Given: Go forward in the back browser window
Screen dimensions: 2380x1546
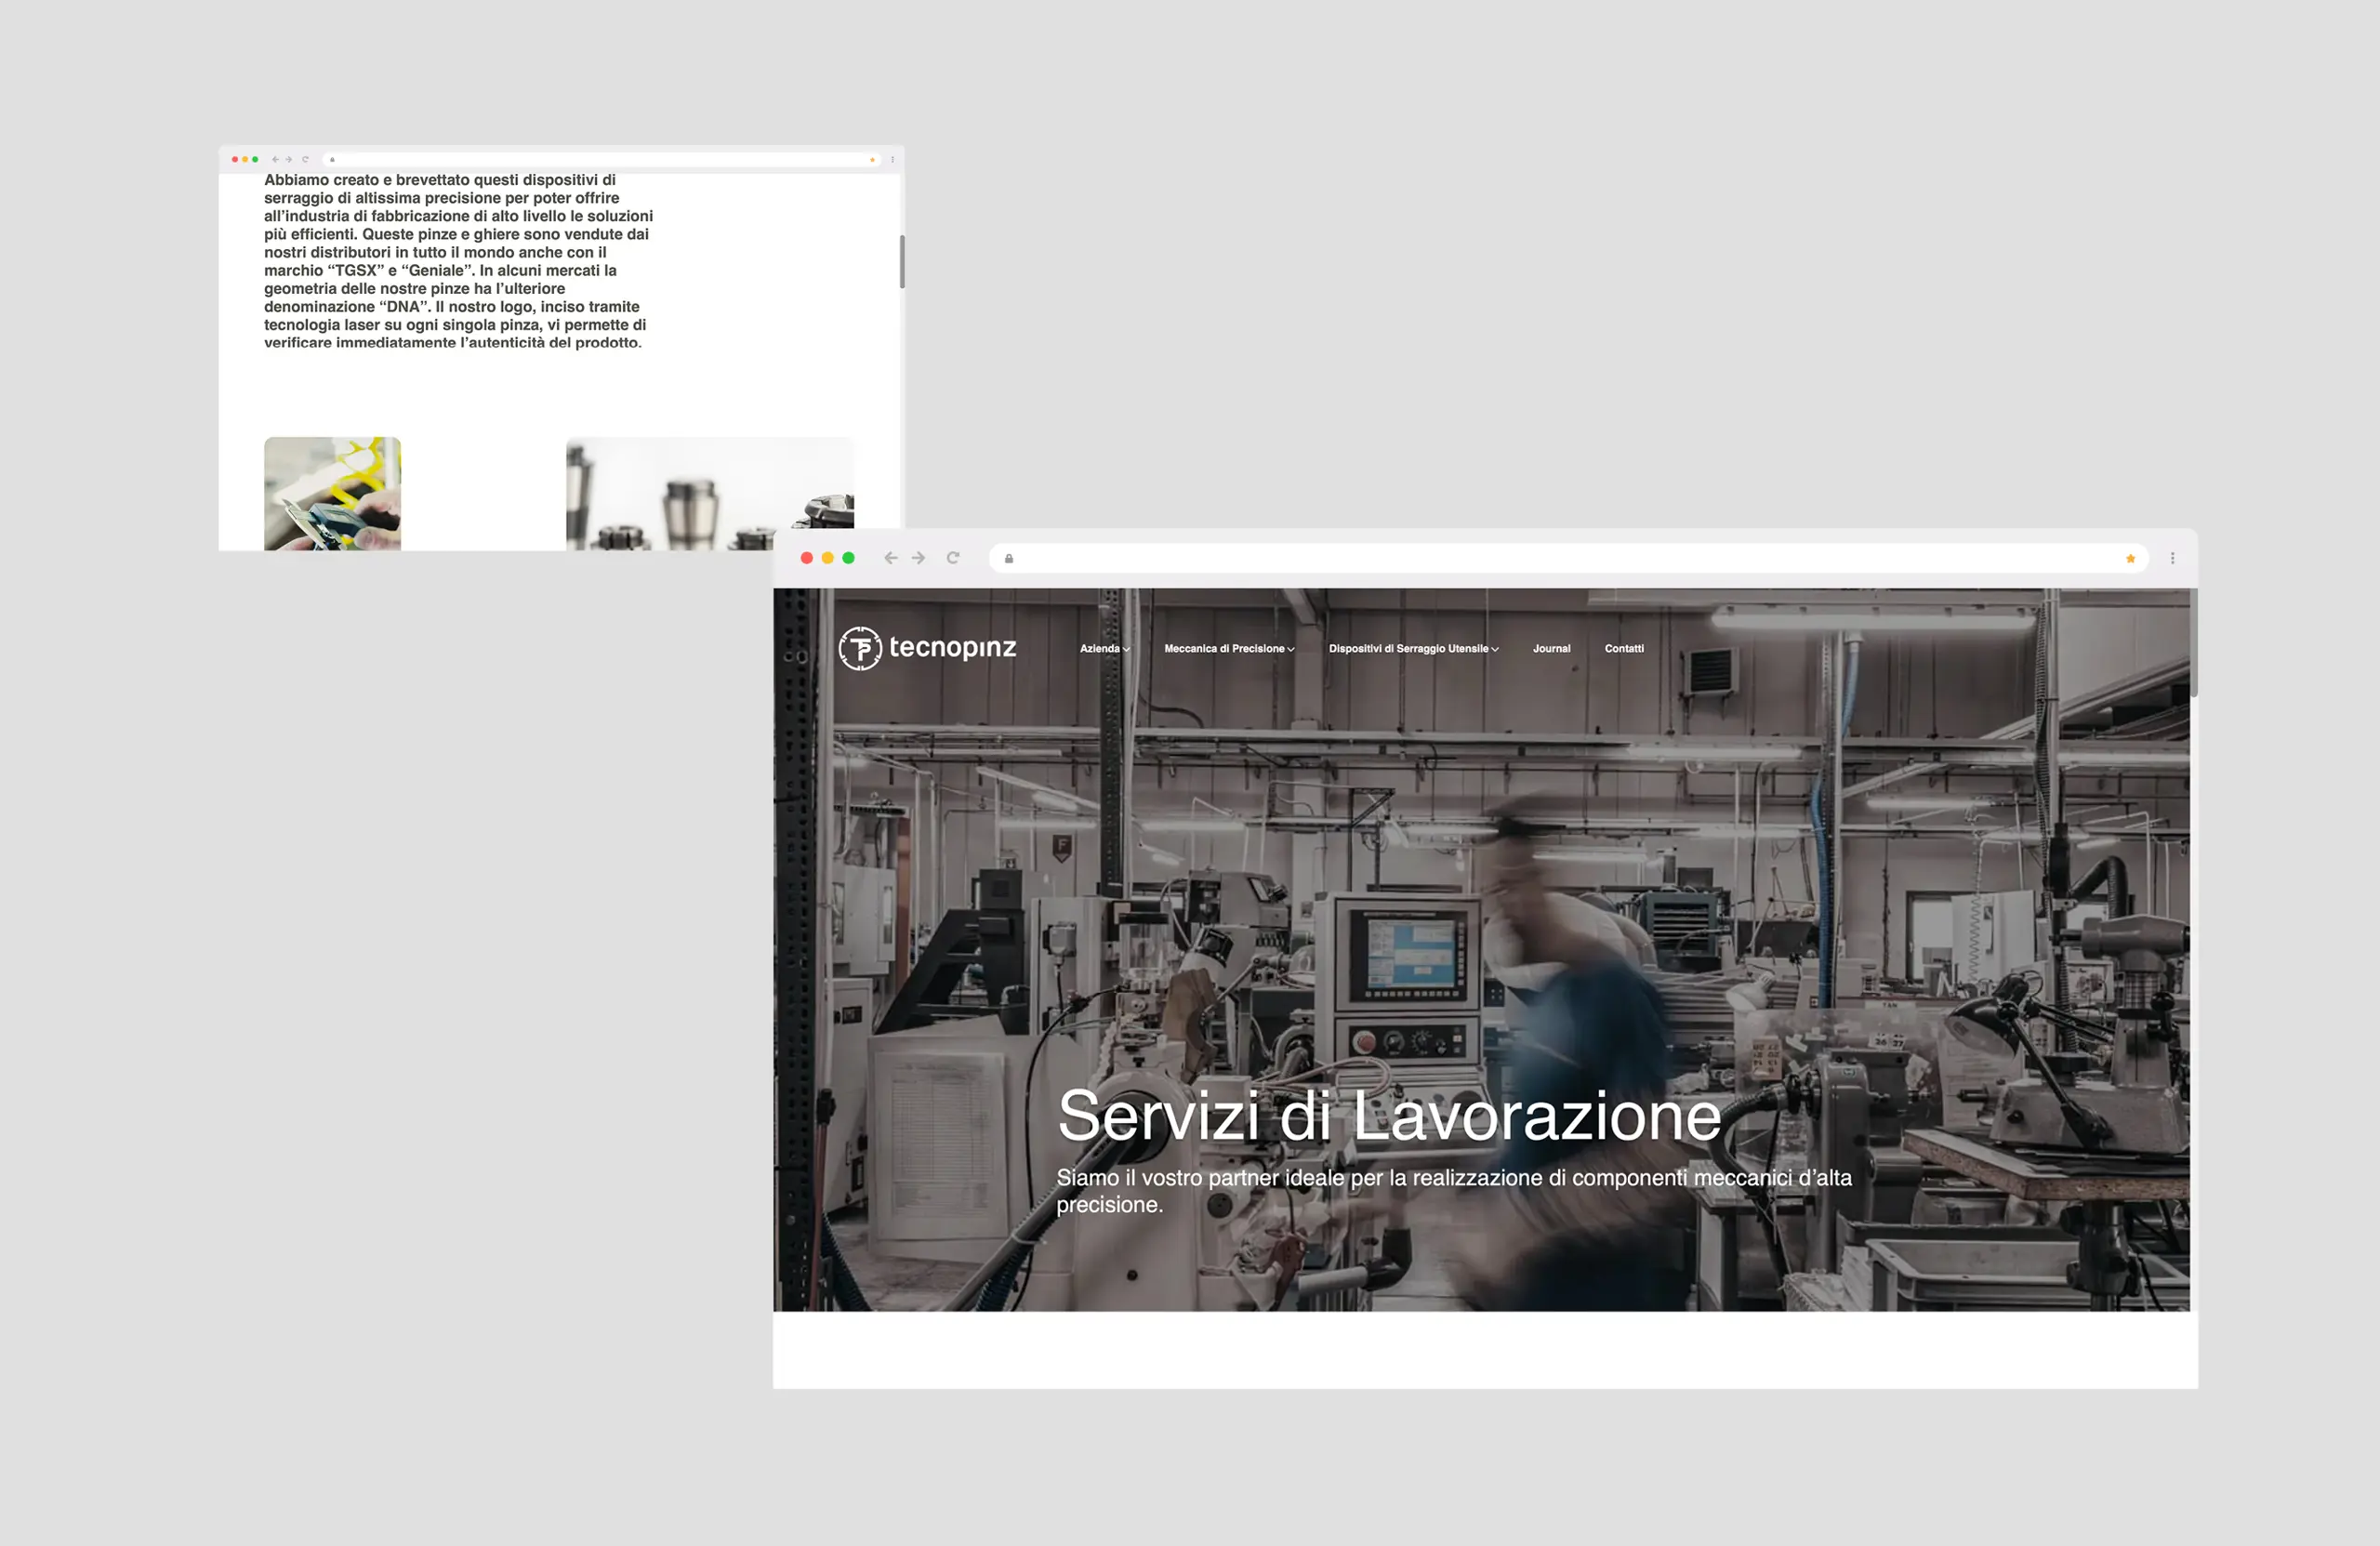Looking at the screenshot, I should pos(289,159).
